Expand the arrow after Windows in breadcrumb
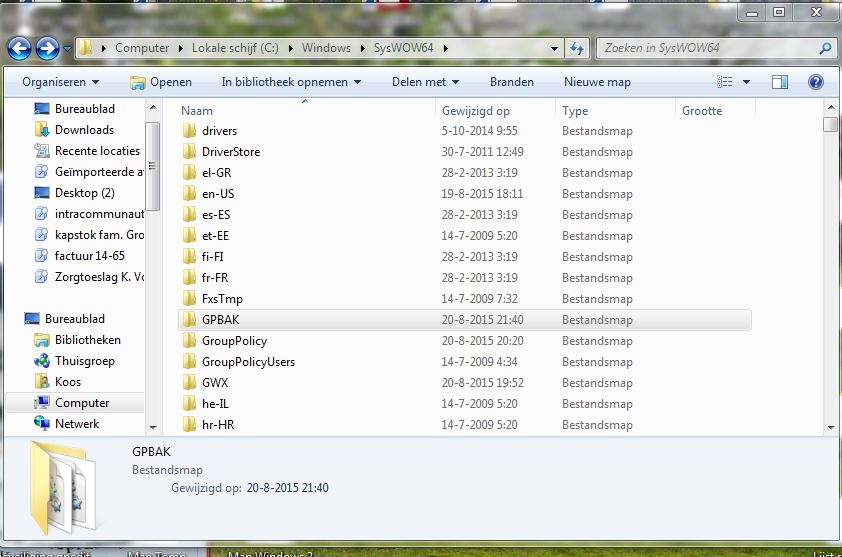This screenshot has width=842, height=557. (362, 48)
